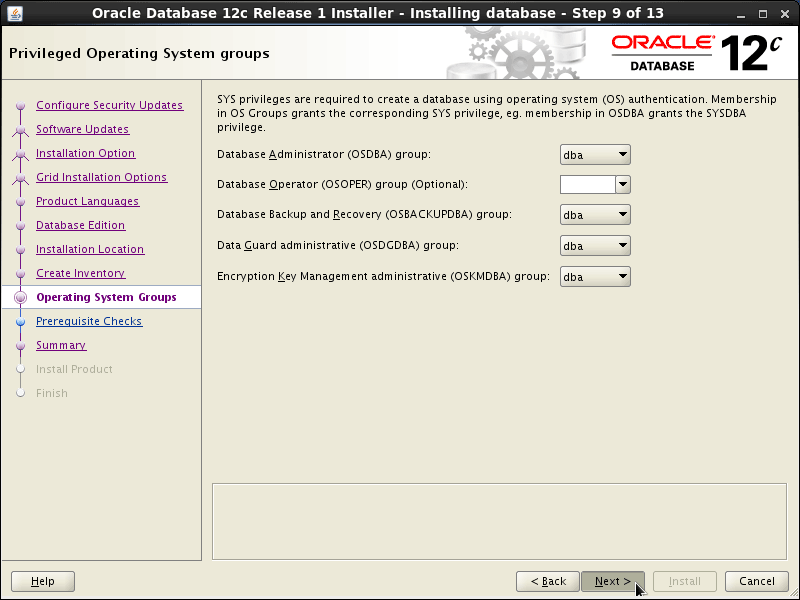Minimize the installer window
This screenshot has width=800, height=600.
(741, 14)
